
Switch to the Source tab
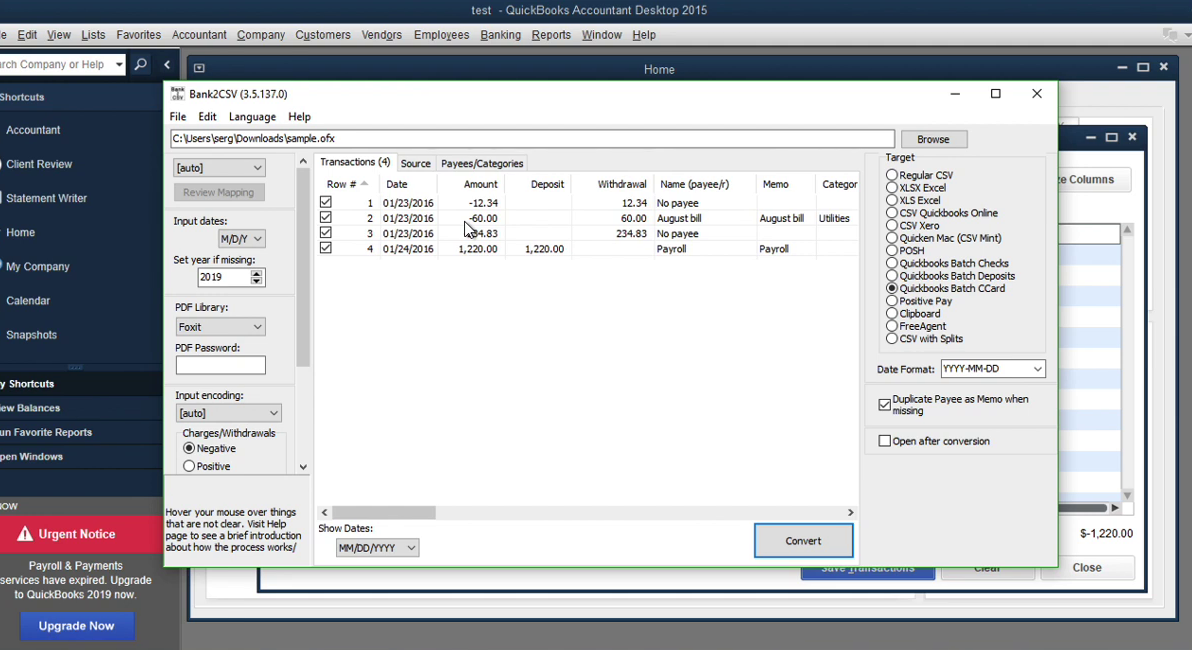[416, 163]
